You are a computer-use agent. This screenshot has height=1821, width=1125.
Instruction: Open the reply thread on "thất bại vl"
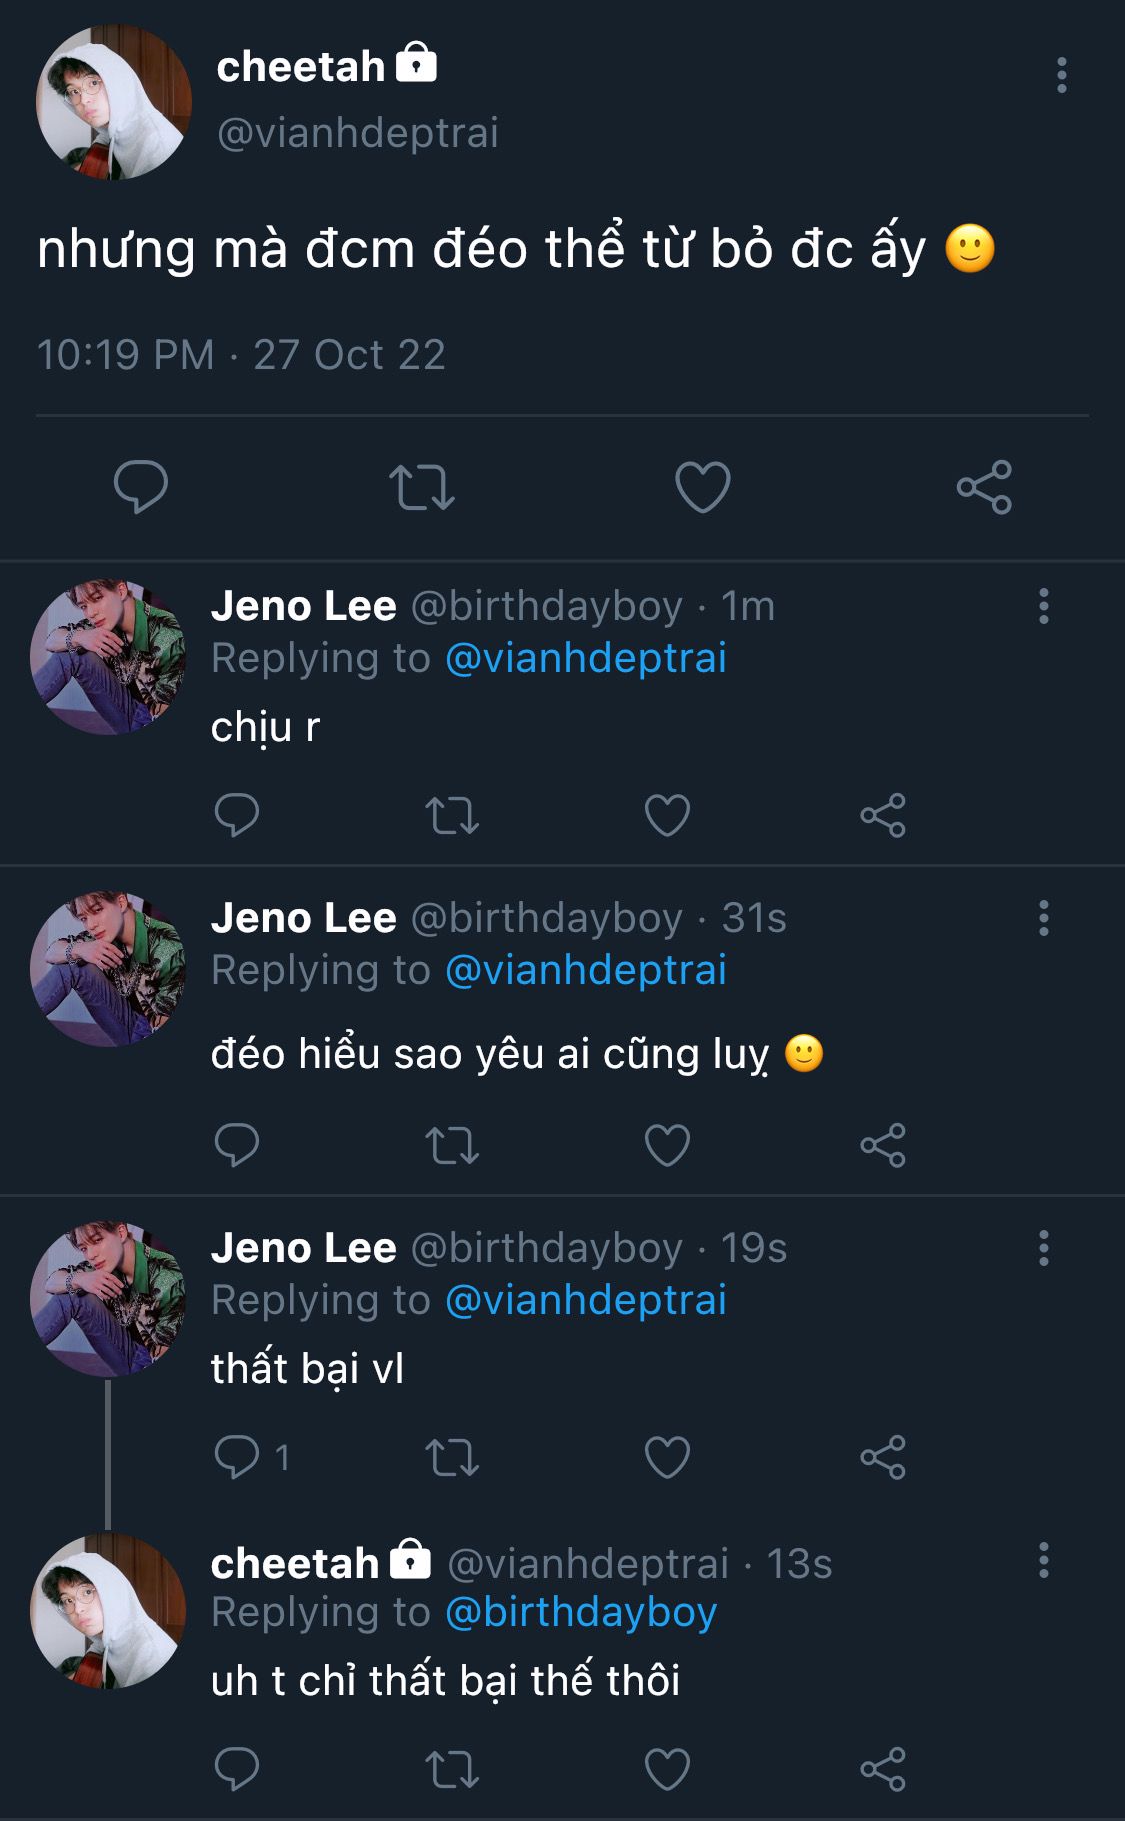pos(239,1457)
